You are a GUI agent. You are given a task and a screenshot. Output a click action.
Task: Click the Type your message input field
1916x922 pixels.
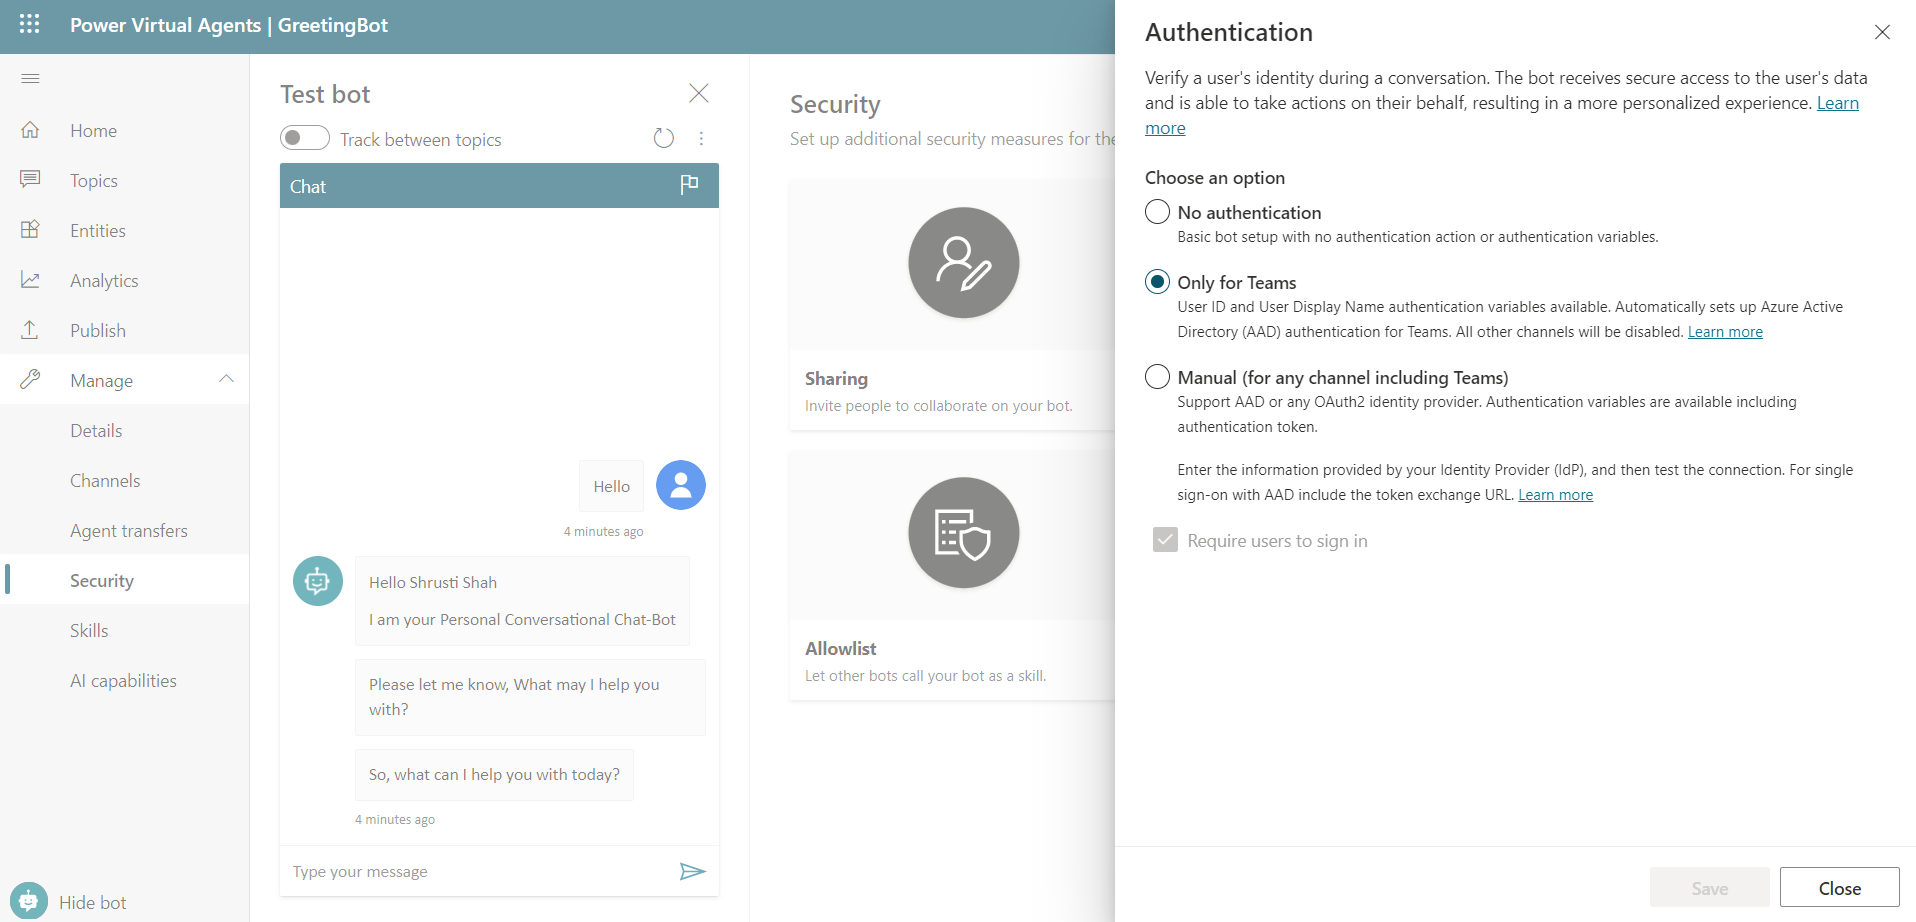pos(450,871)
